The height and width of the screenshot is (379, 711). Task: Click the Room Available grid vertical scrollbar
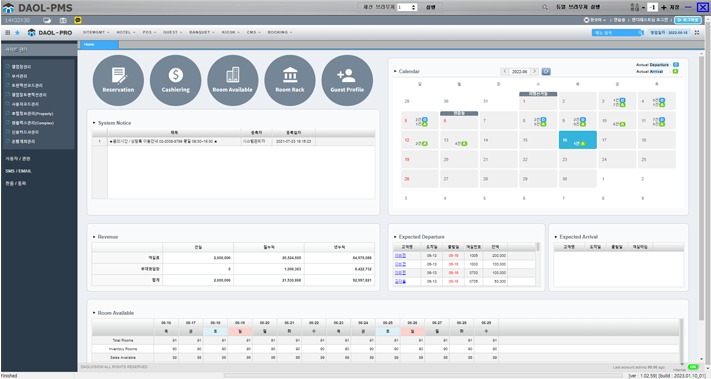coord(682,341)
